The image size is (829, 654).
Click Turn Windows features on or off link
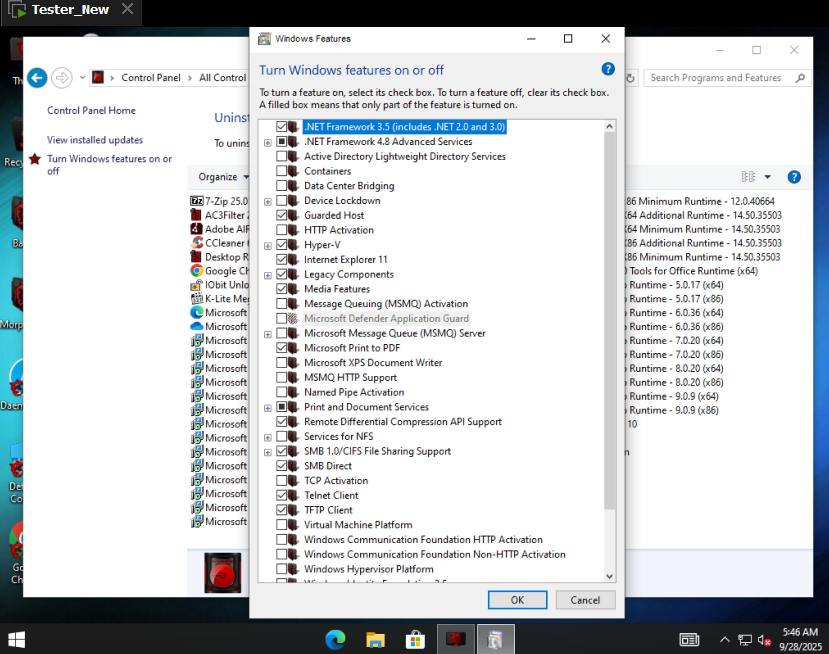109,164
